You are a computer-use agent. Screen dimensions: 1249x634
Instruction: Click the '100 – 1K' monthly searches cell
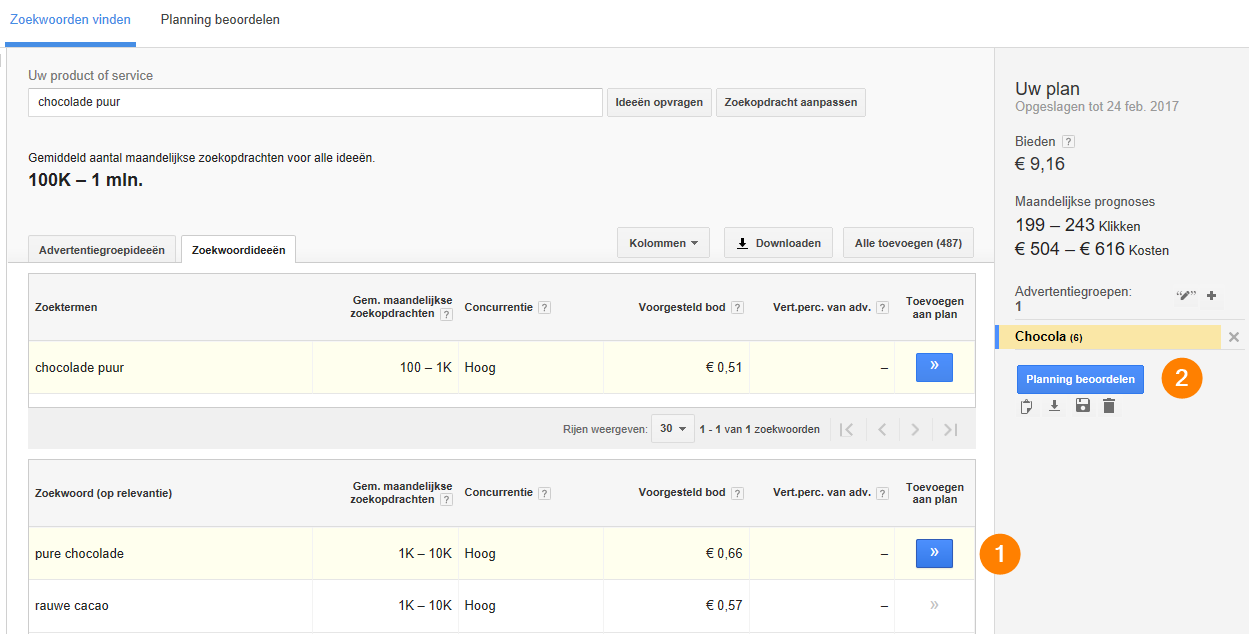pos(426,367)
